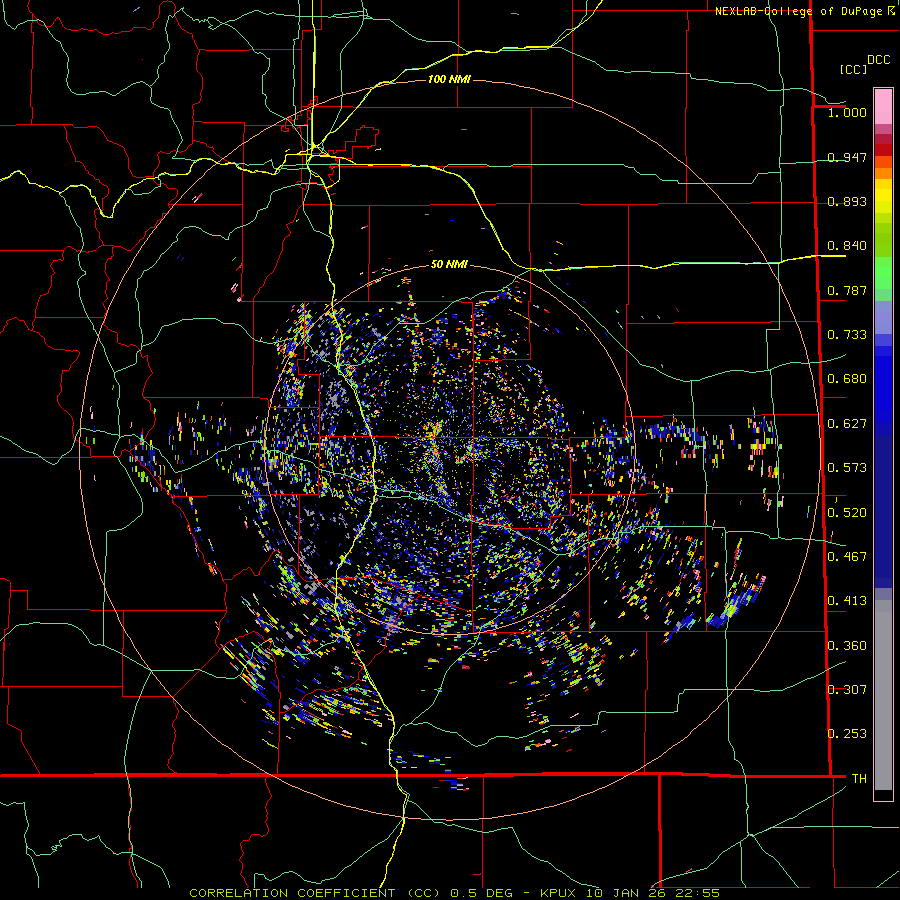The width and height of the screenshot is (900, 900).
Task: Select the 0.467 scale value
Action: [847, 557]
